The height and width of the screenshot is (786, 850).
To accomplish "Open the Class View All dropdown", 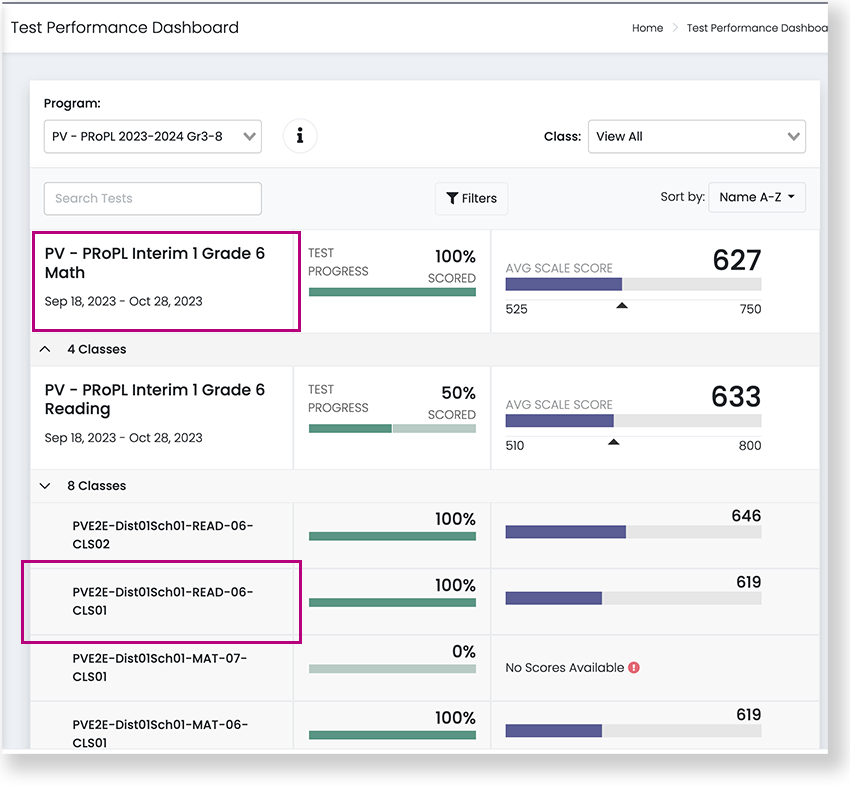I will [x=696, y=136].
